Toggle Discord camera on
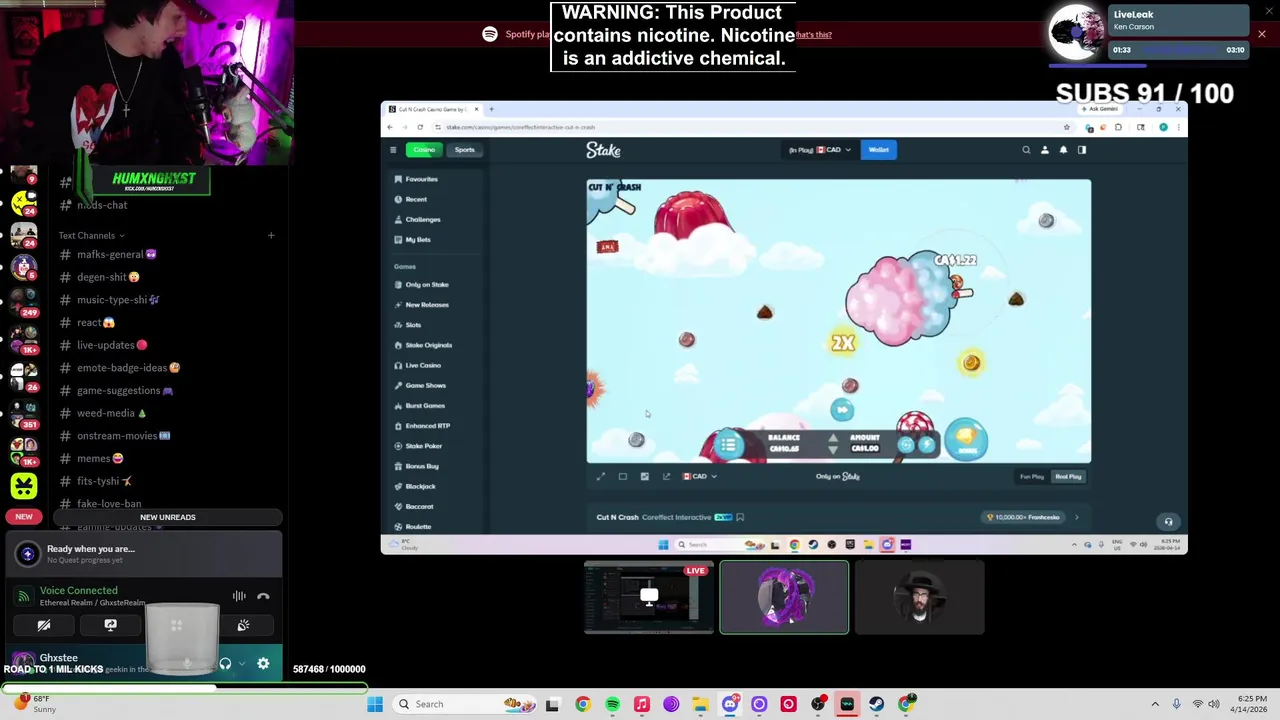This screenshot has width=1280, height=720. pos(44,625)
